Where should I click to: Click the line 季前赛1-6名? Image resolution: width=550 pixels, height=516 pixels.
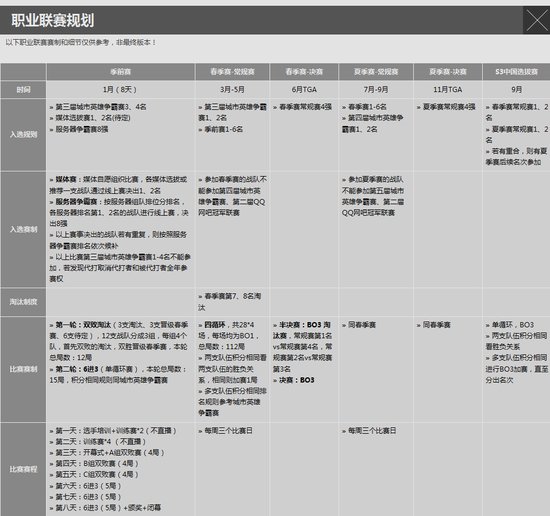click(221, 129)
